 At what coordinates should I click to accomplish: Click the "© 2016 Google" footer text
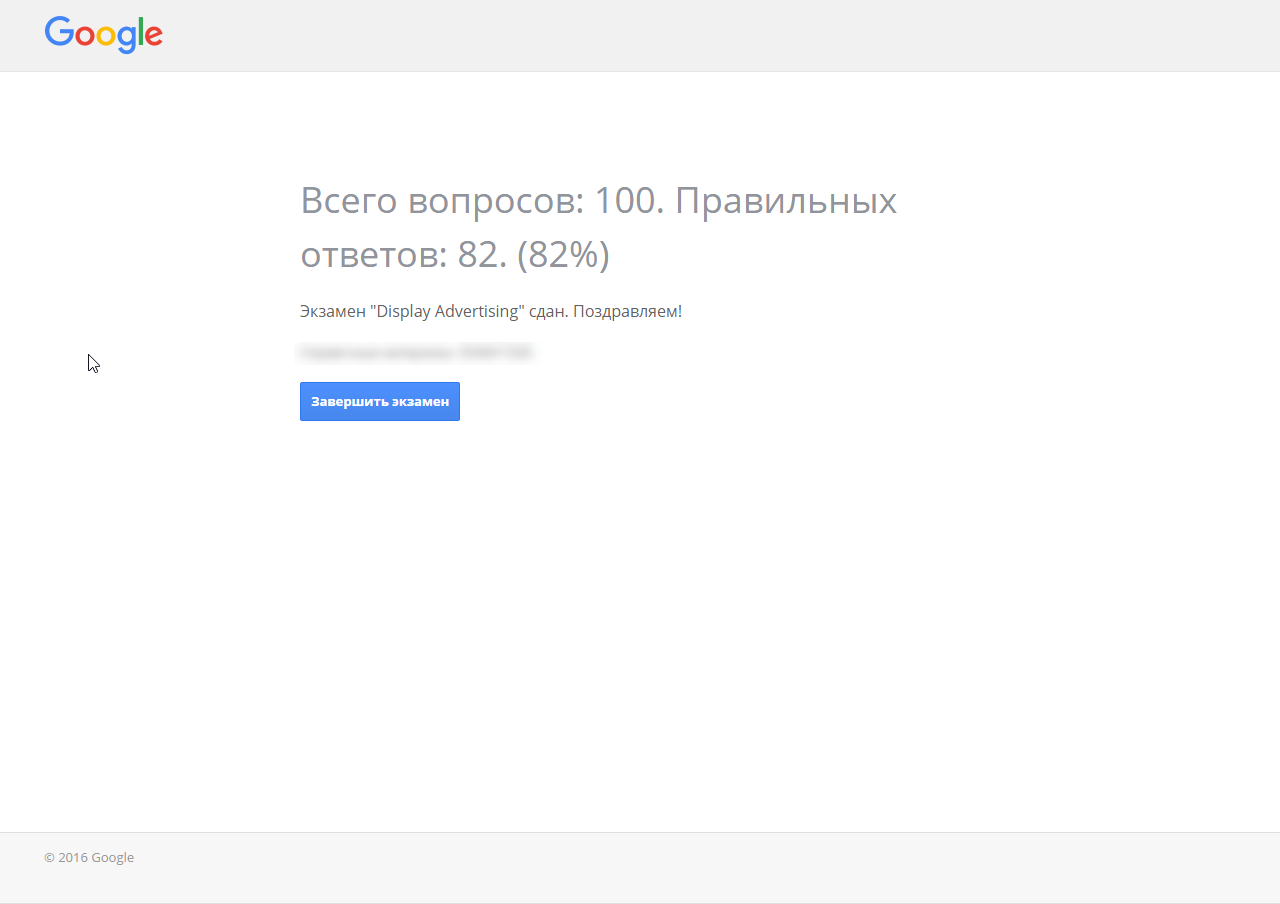pyautogui.click(x=89, y=857)
